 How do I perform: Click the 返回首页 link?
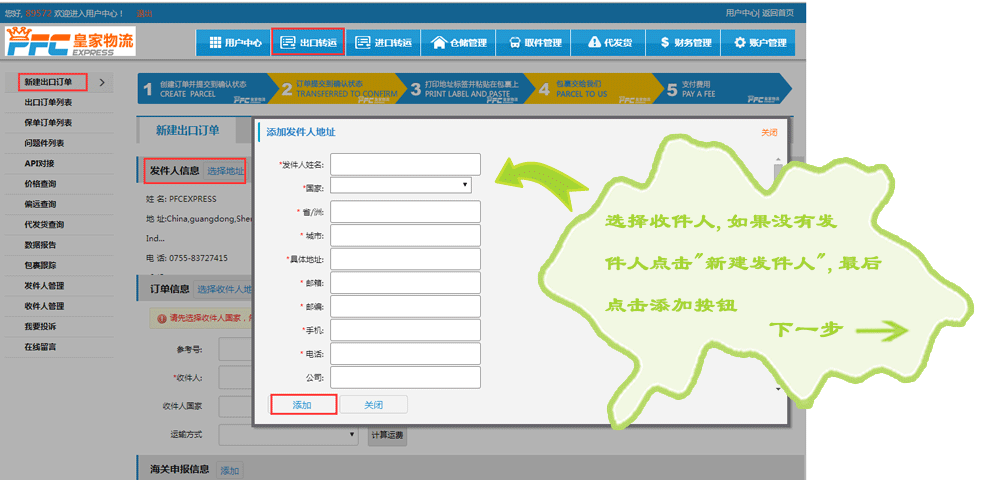point(777,13)
